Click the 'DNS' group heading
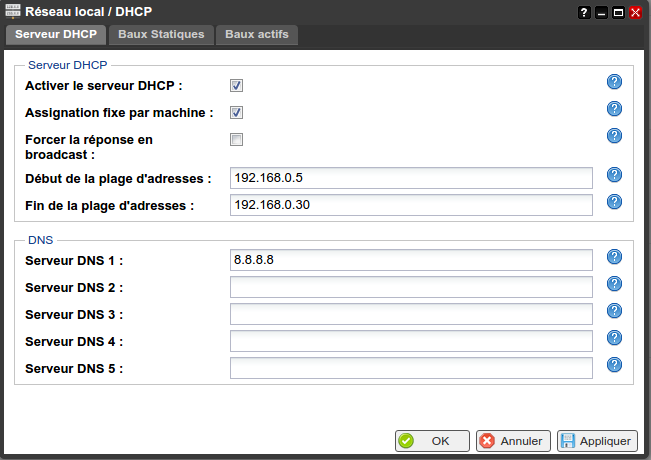This screenshot has height=460, width=651. [x=41, y=240]
